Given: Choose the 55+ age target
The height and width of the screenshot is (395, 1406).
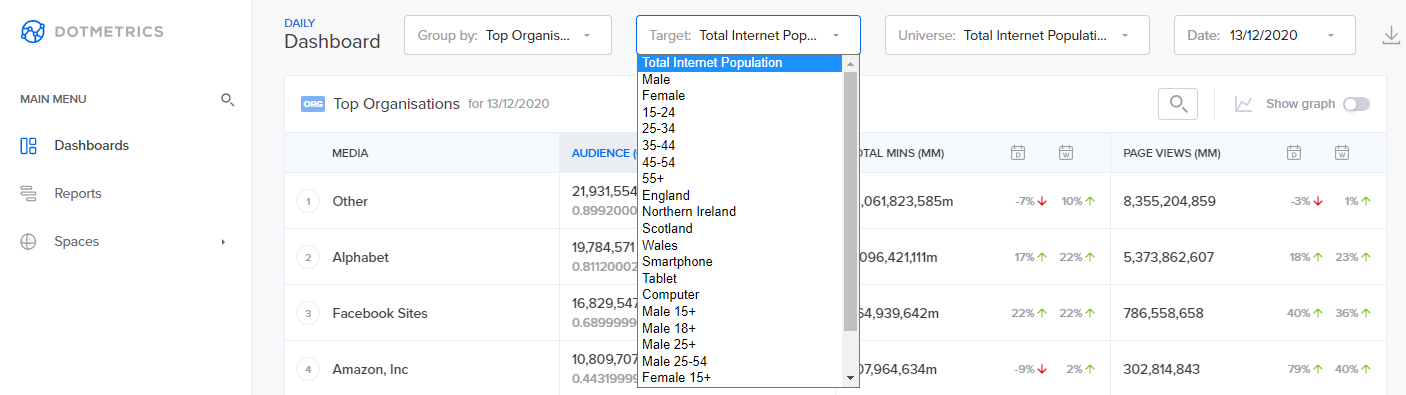Looking at the screenshot, I should click(741, 178).
